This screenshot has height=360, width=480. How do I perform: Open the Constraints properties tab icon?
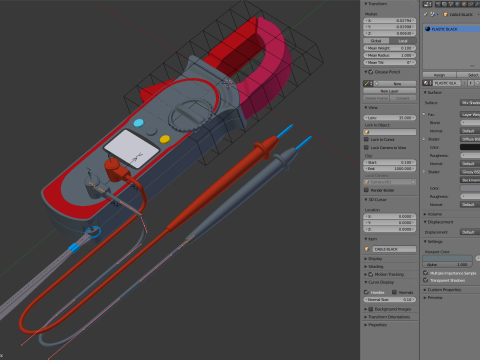point(471,4)
